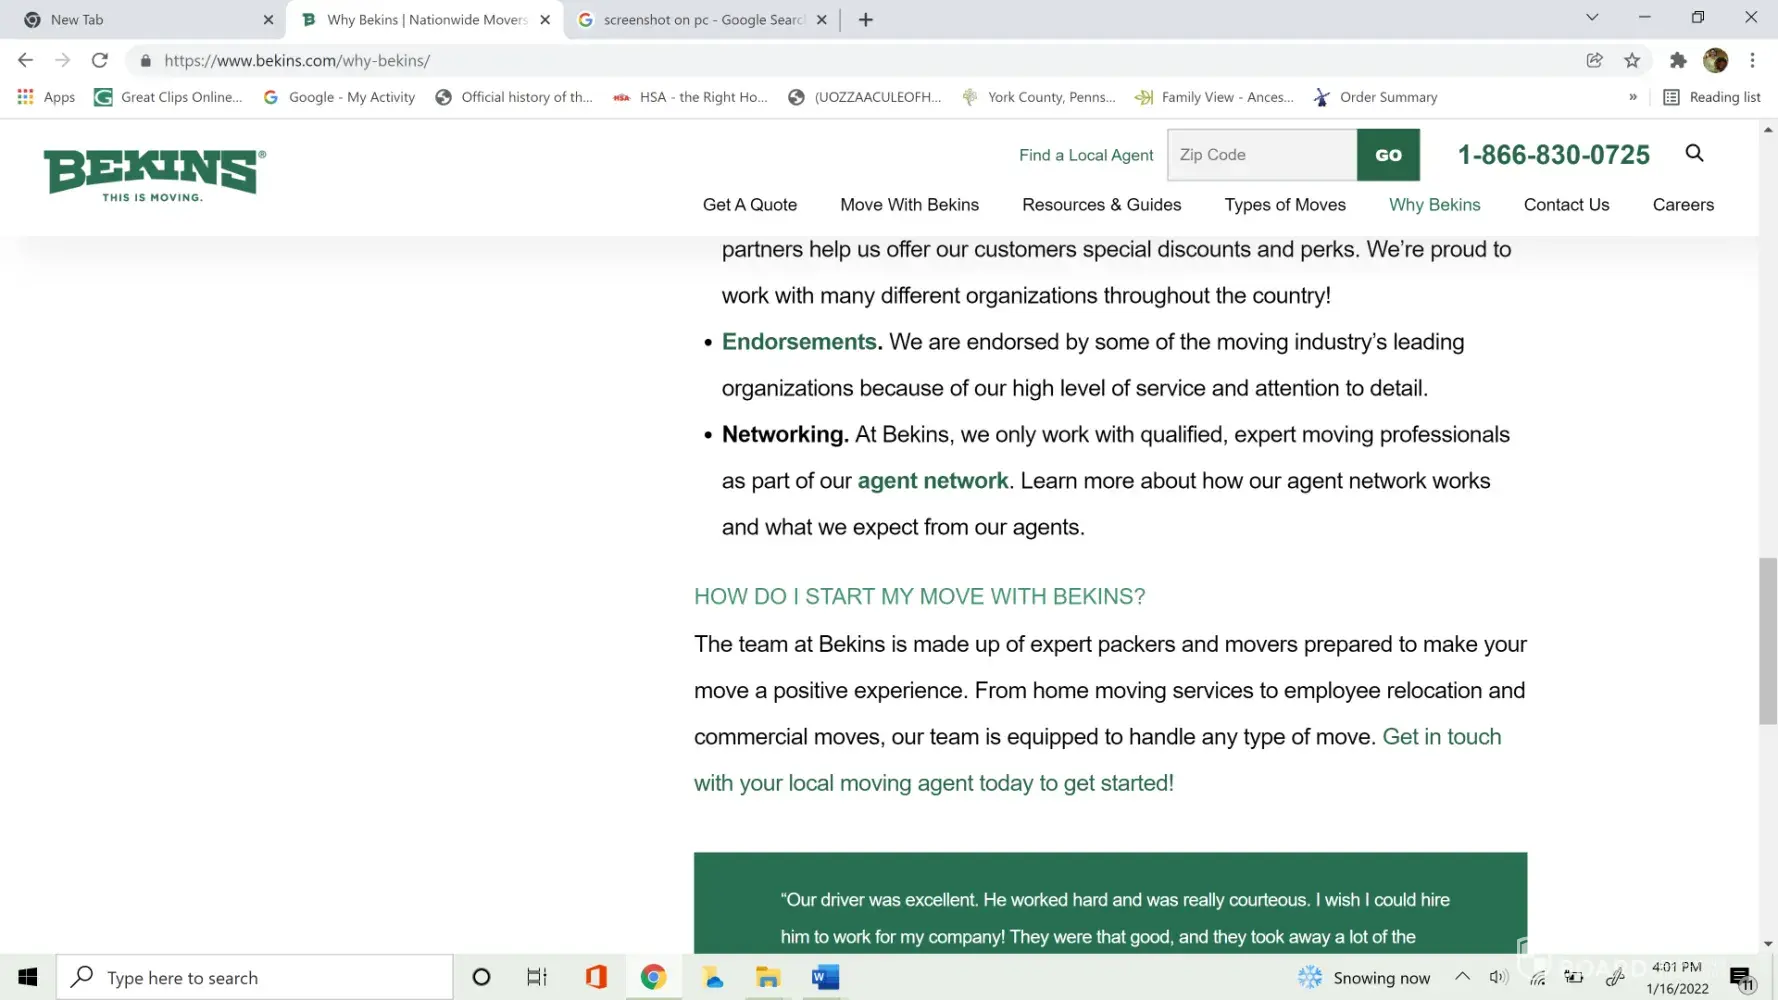Show hidden system tray icons
The image size is (1778, 1000).
tap(1462, 977)
